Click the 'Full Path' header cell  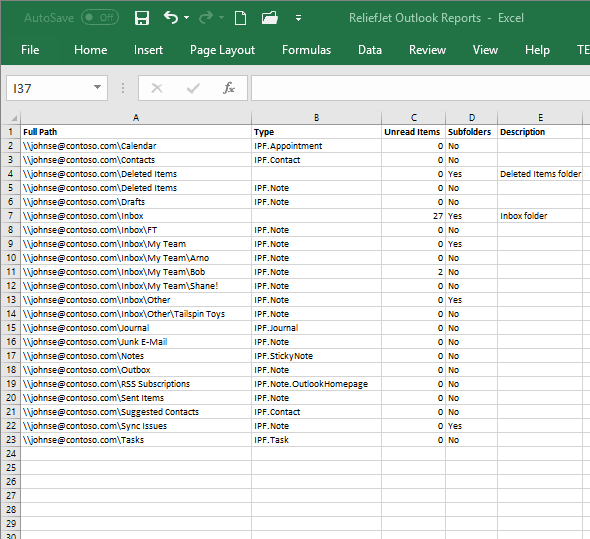[136, 132]
